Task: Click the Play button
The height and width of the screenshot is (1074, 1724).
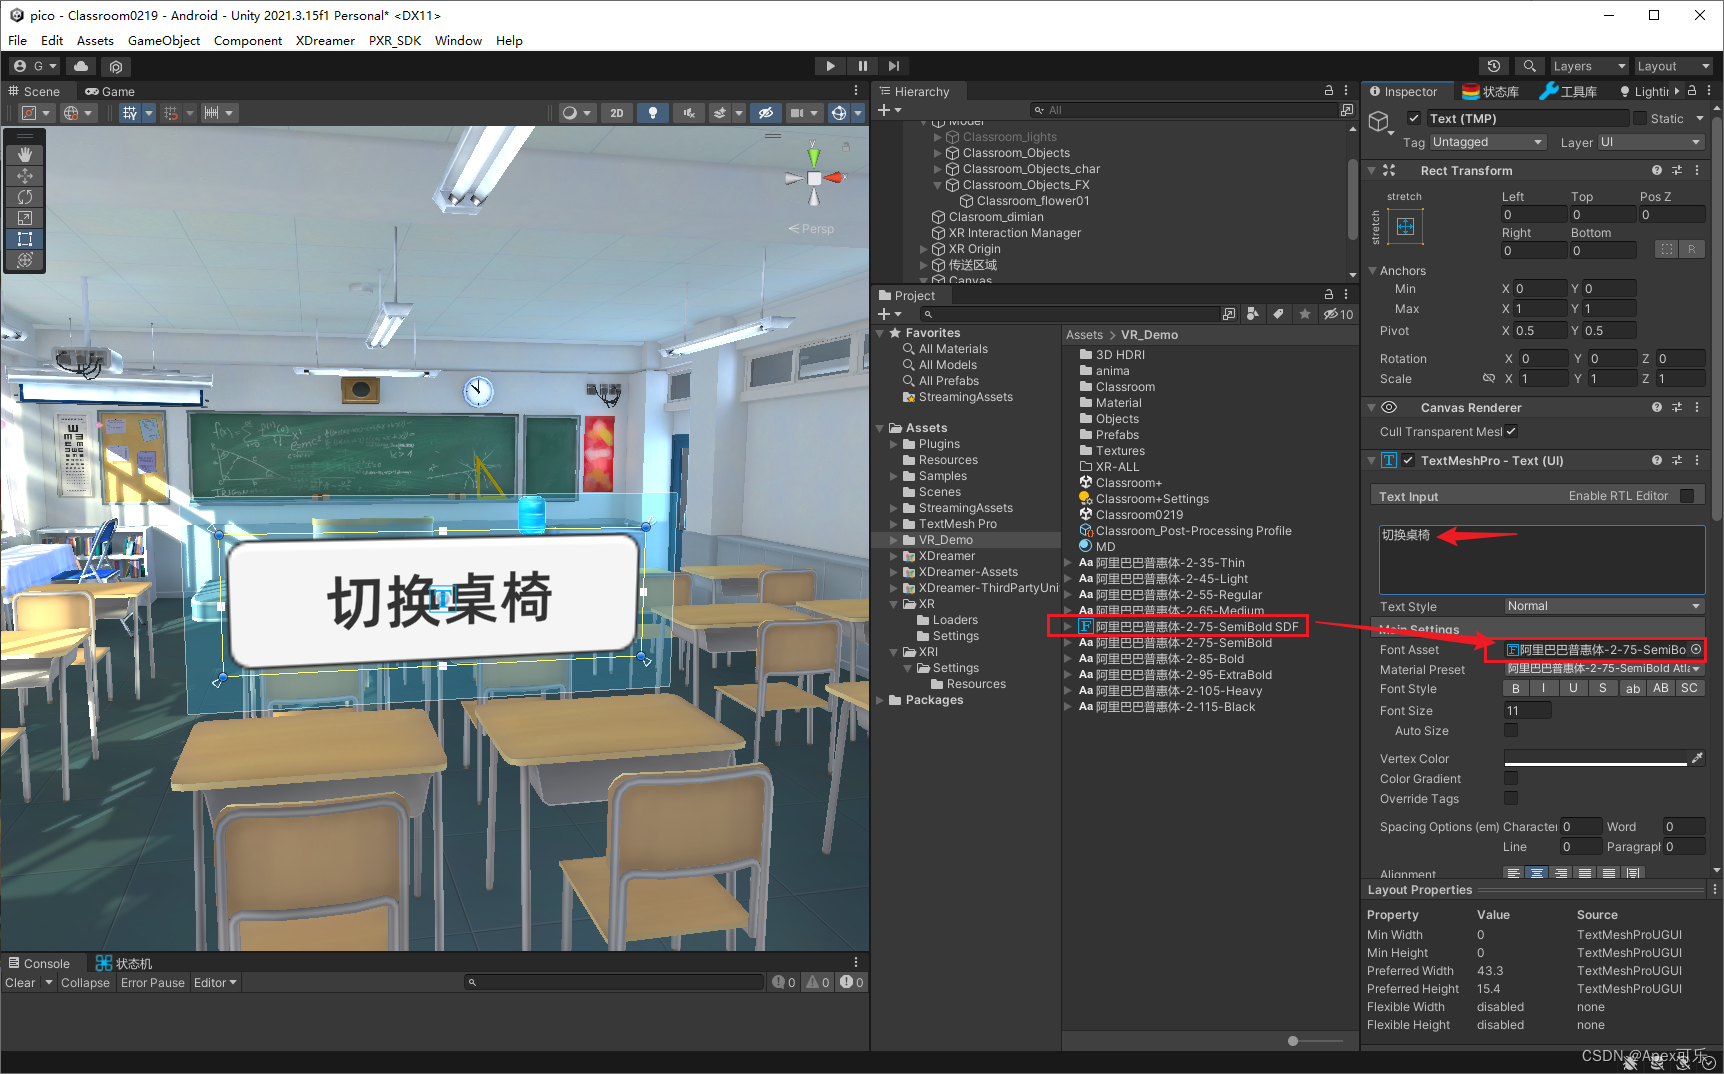Action: pos(830,66)
